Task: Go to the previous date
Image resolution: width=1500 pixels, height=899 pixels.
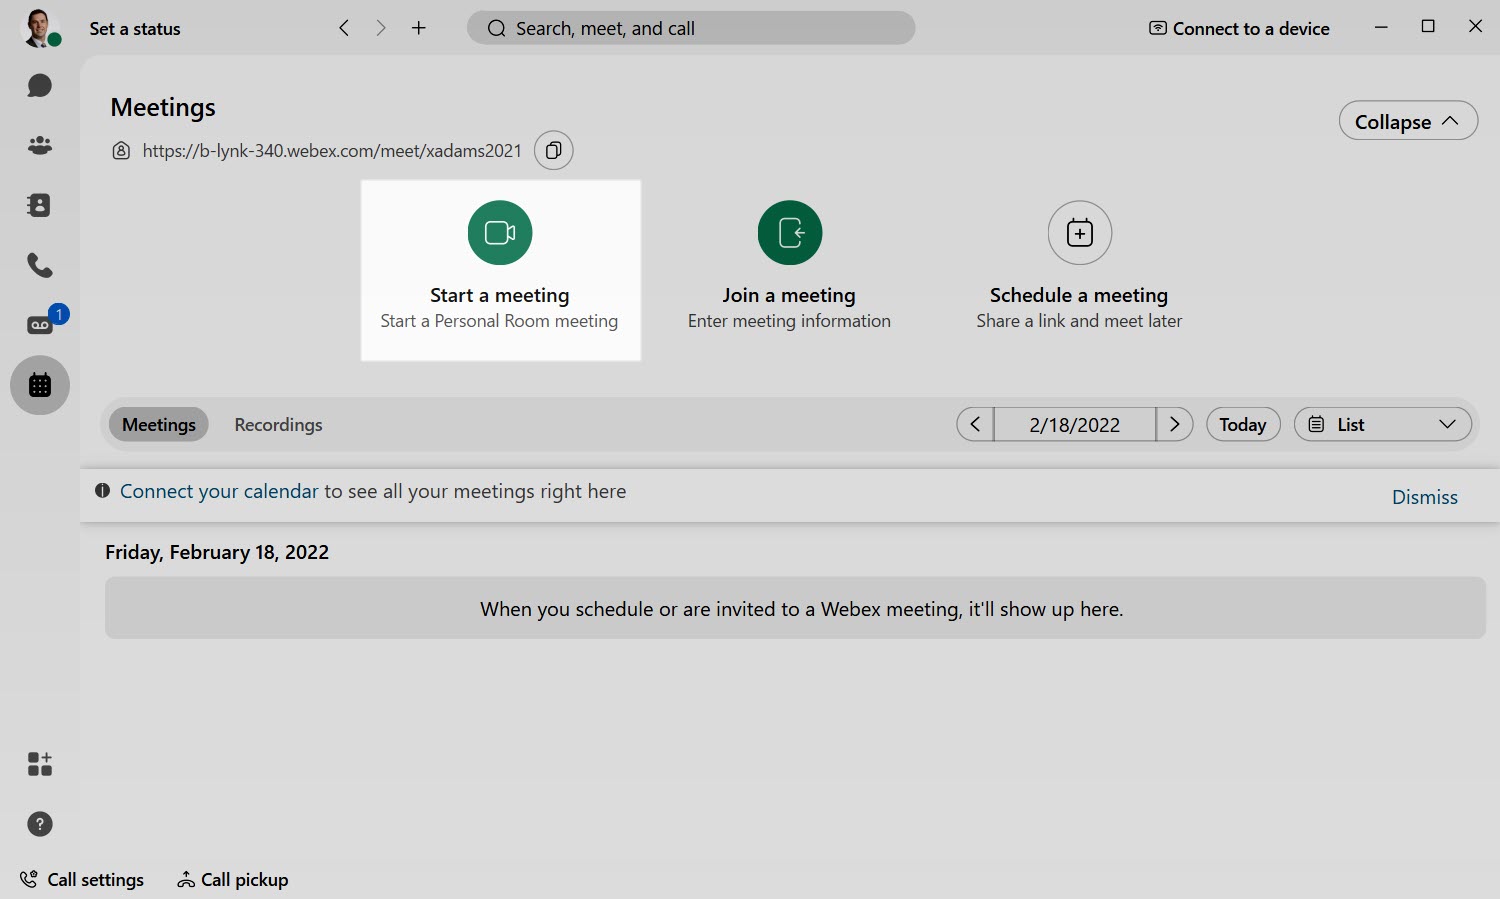Action: (975, 424)
